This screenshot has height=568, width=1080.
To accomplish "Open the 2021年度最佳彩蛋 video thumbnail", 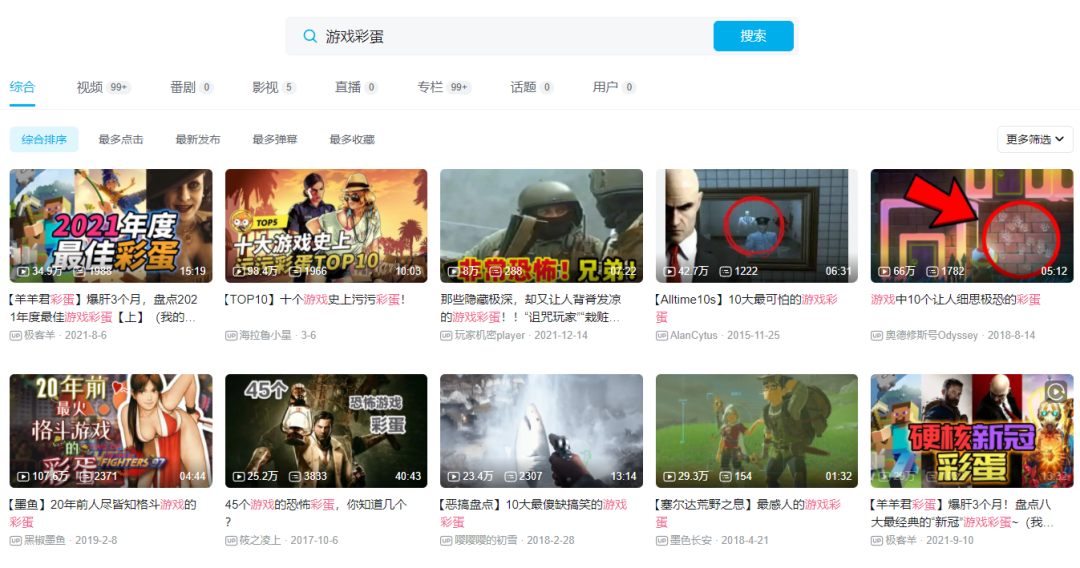I will coord(111,226).
